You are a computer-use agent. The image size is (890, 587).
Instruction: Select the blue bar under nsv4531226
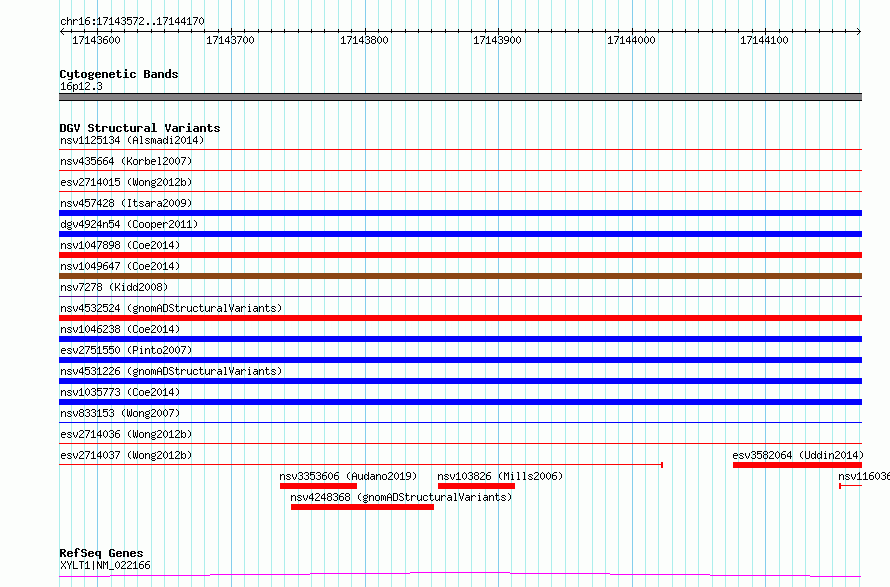coord(460,381)
